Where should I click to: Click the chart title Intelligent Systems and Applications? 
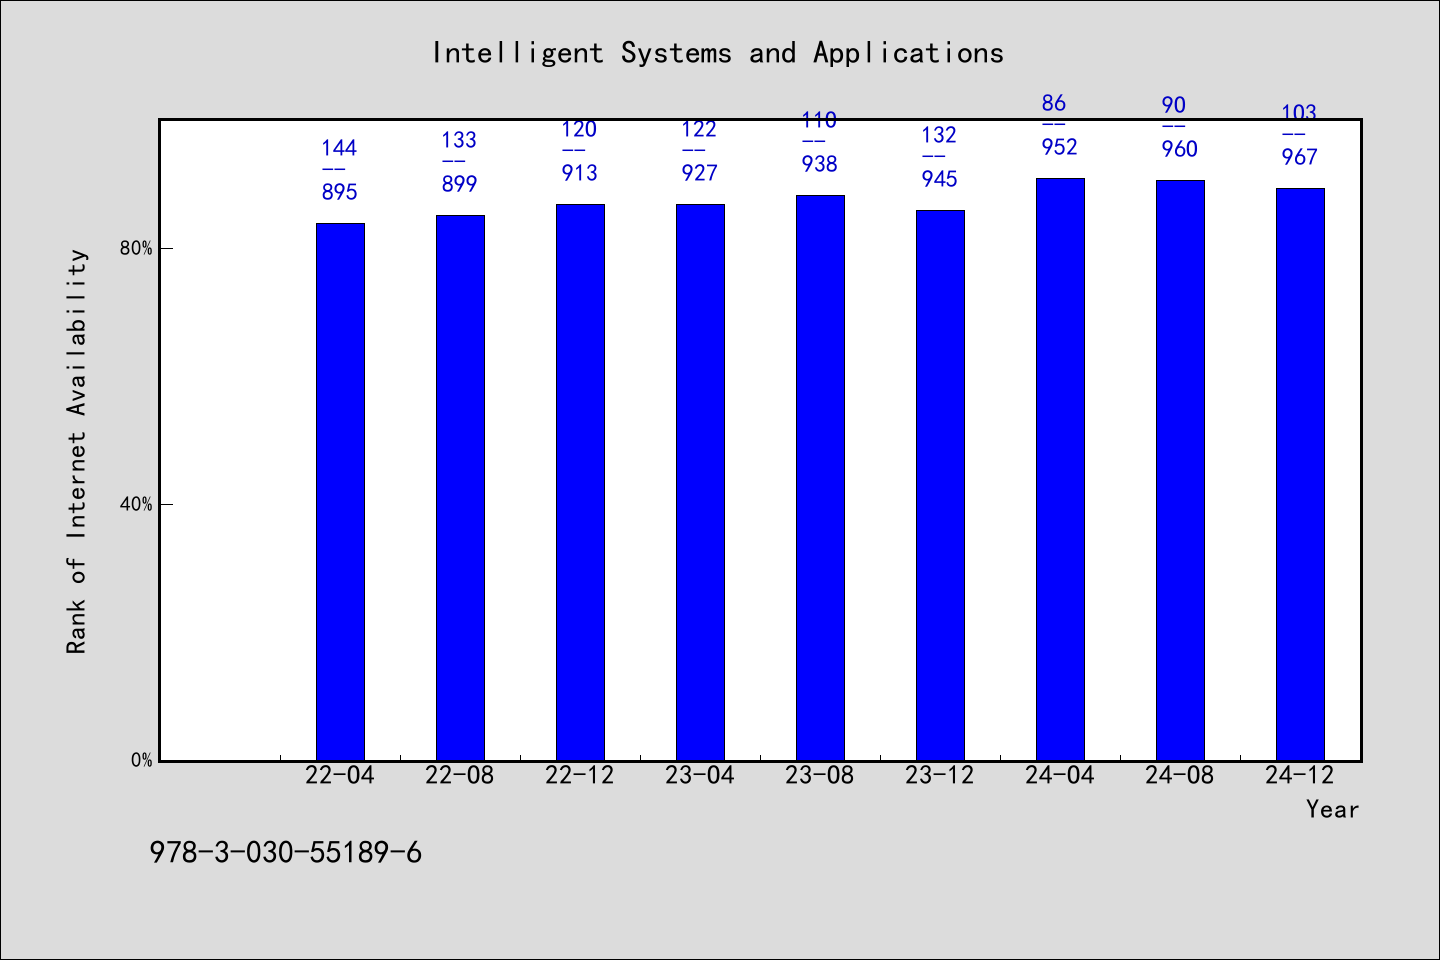coord(717,53)
